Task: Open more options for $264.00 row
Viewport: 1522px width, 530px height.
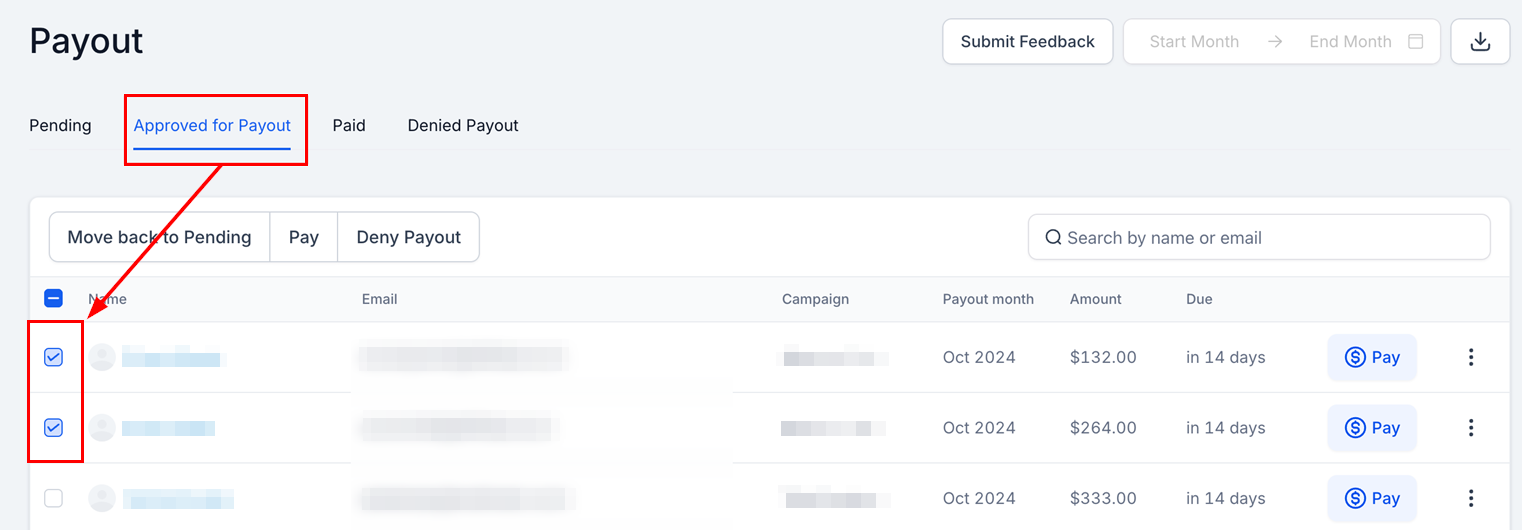Action: (1470, 428)
